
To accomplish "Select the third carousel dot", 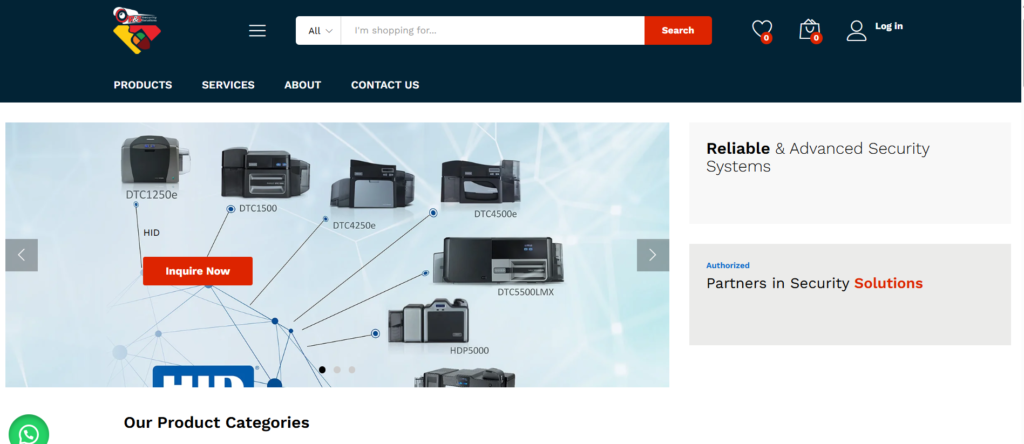I will 352,370.
